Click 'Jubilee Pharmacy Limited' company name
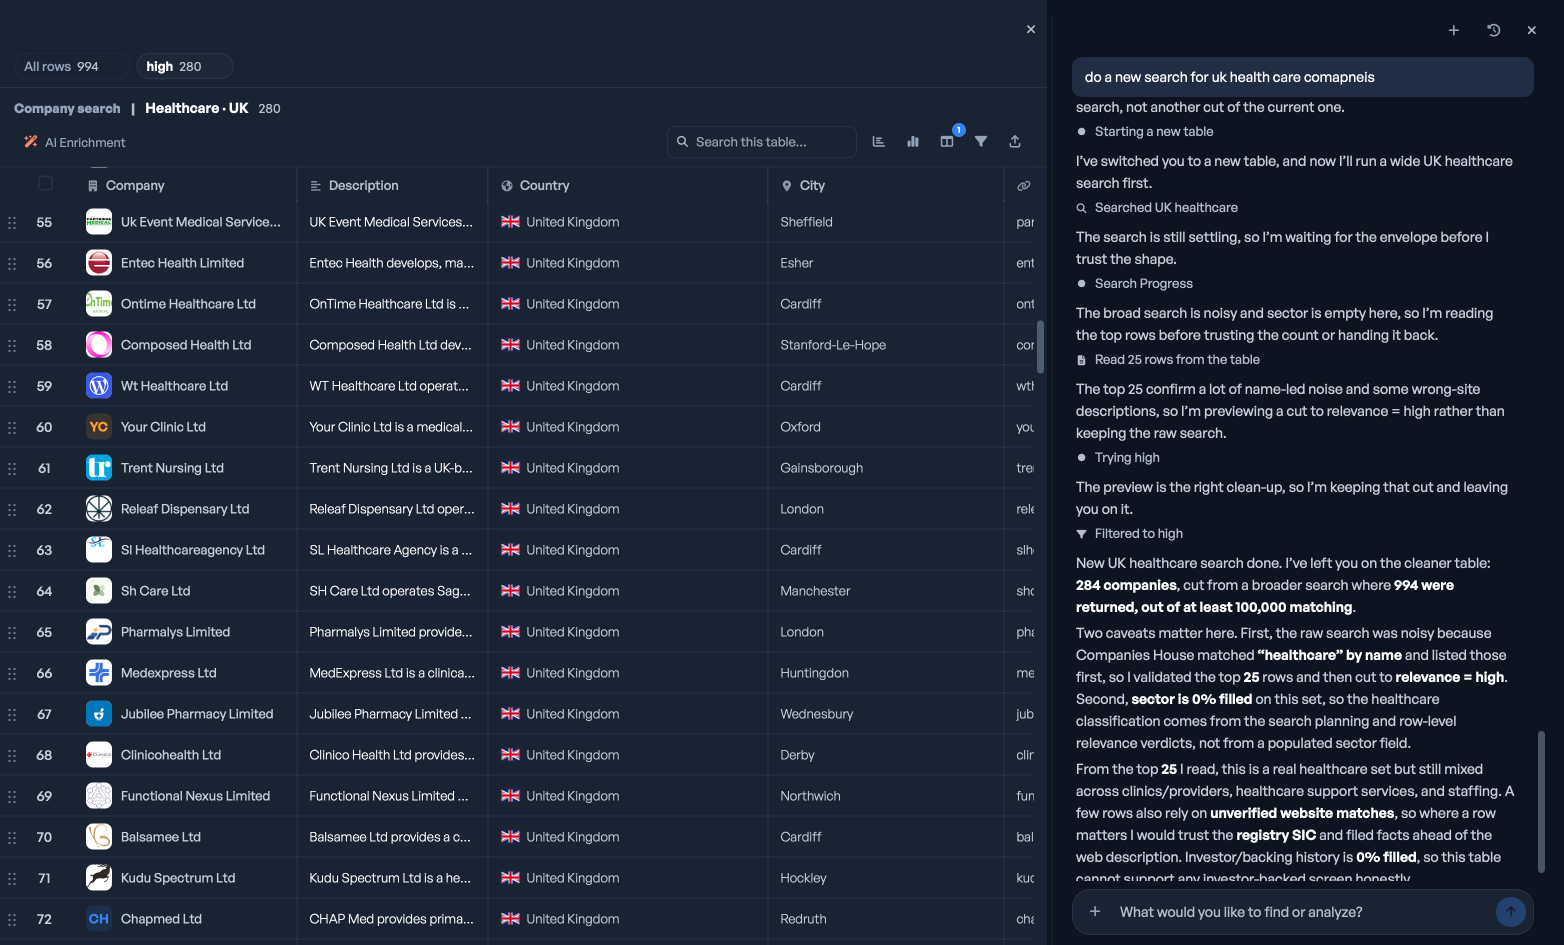1564x945 pixels. [197, 714]
